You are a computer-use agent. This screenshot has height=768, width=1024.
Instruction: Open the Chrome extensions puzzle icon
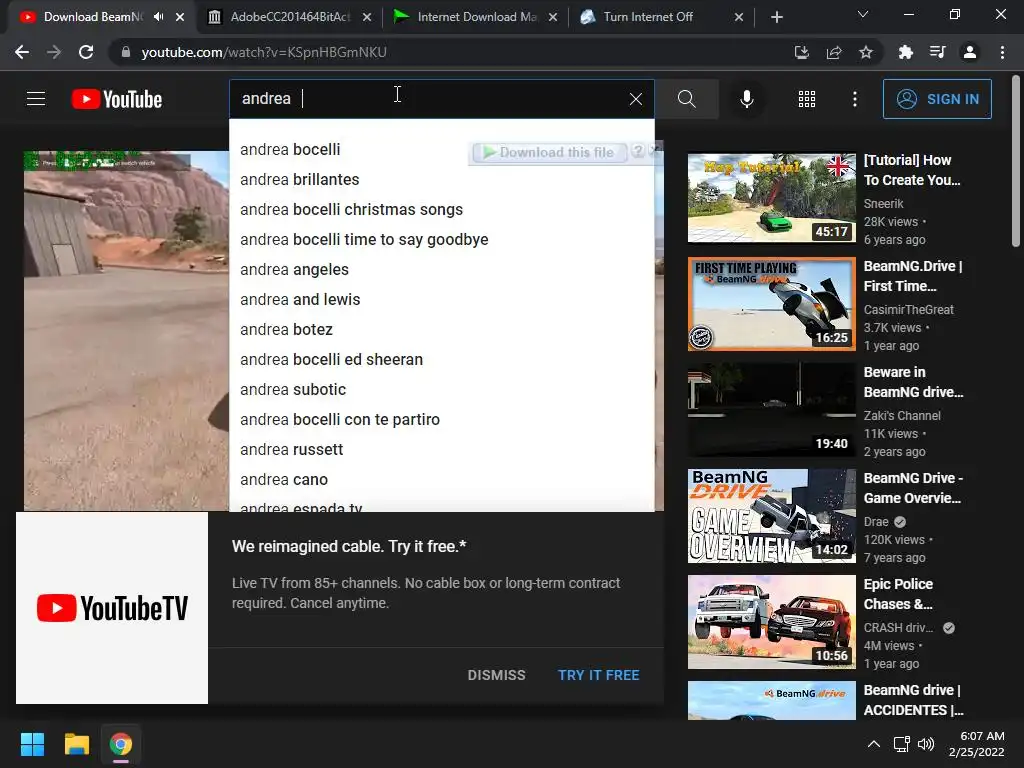tap(905, 52)
